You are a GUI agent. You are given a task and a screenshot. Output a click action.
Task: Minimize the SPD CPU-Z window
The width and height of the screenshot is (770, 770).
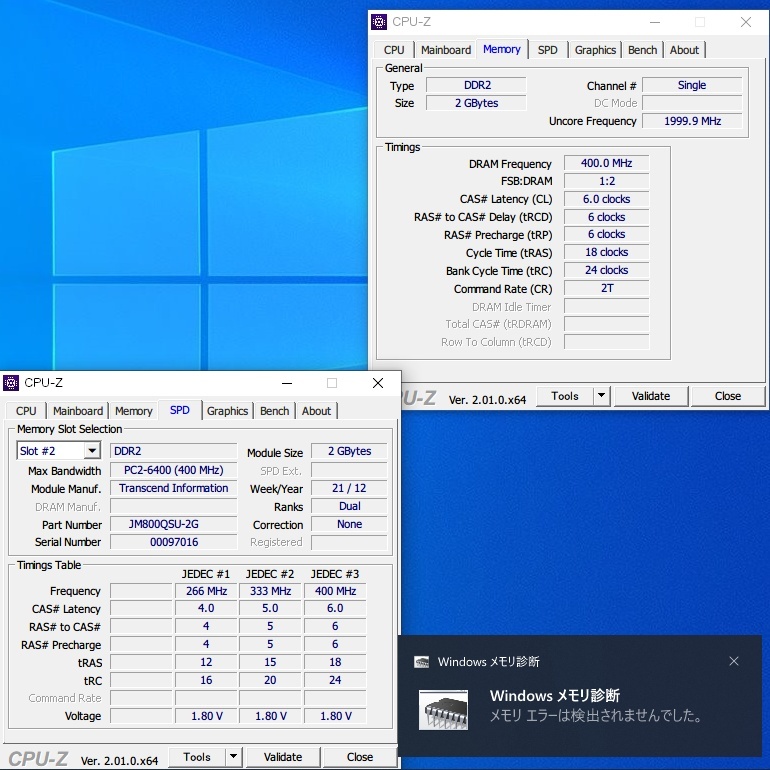pyautogui.click(x=286, y=383)
